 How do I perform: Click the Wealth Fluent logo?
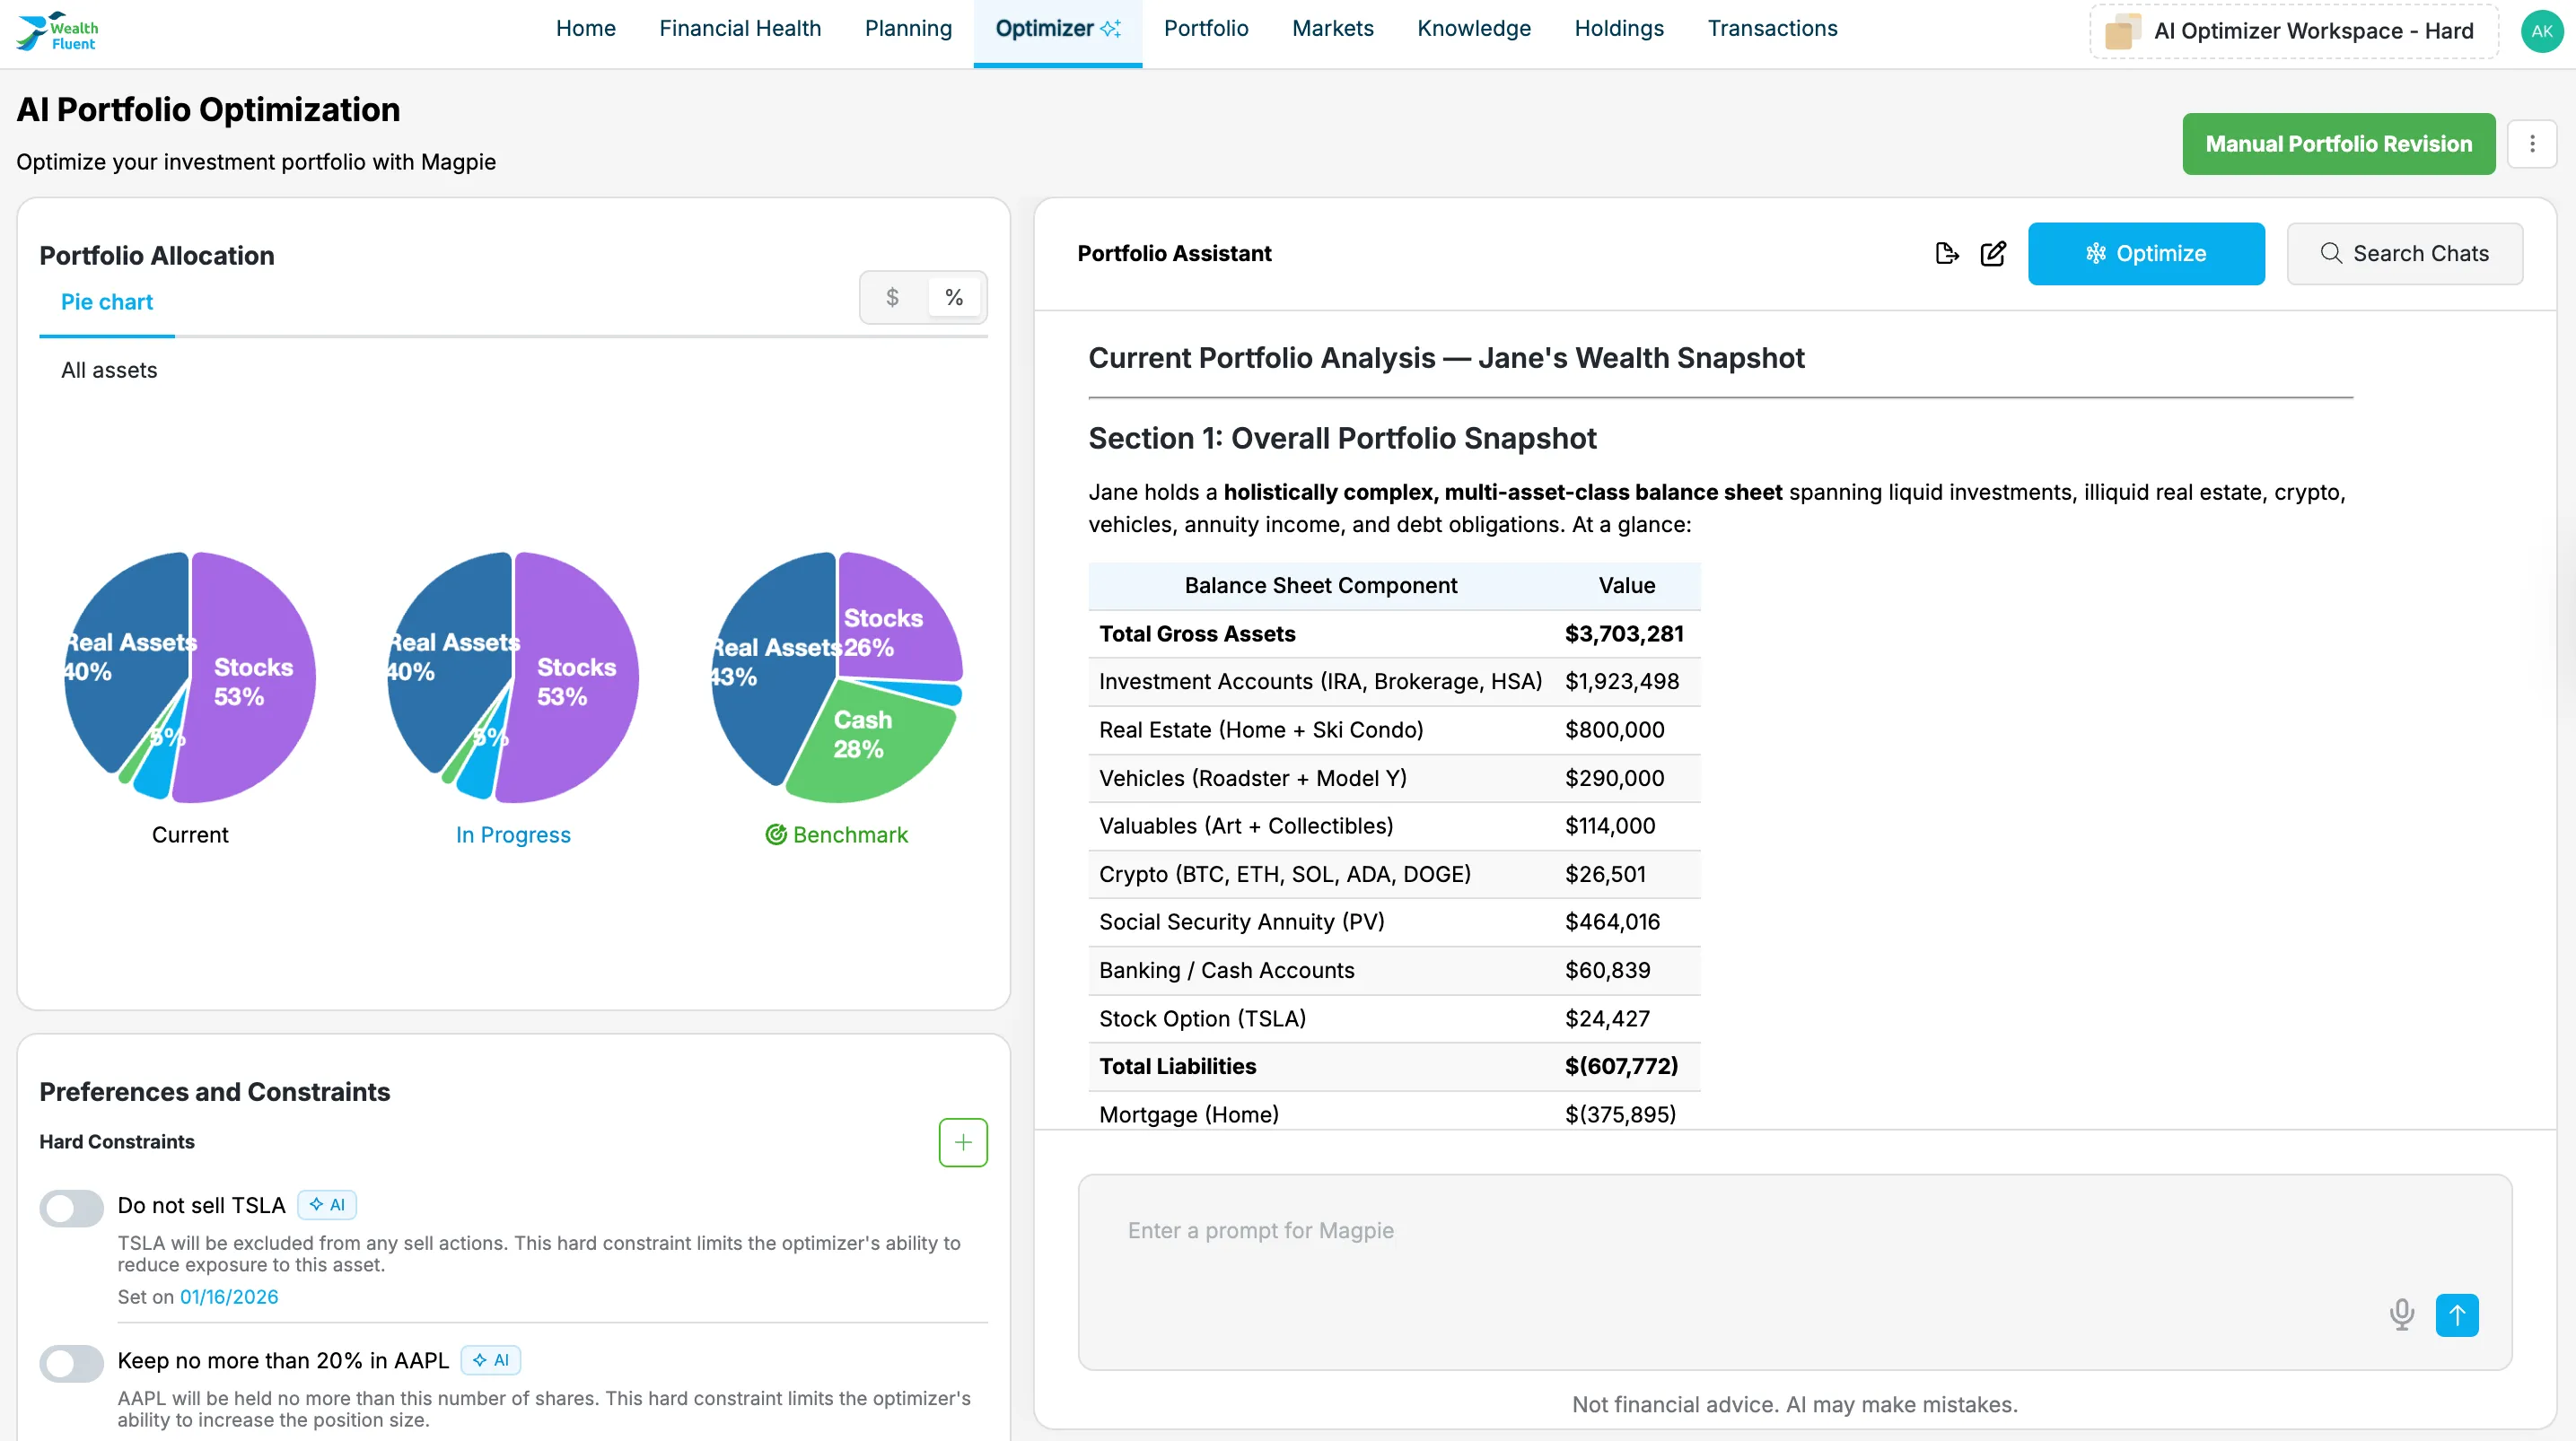[x=58, y=32]
